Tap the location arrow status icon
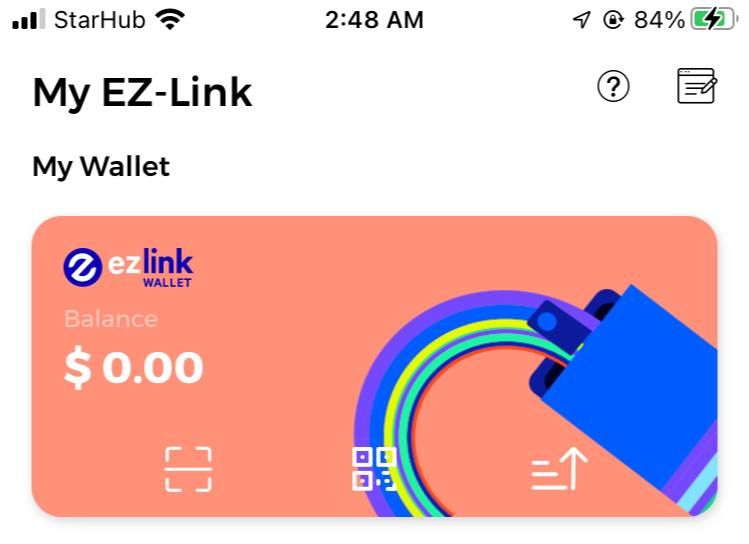The width and height of the screenshot is (749, 544). pyautogui.click(x=582, y=20)
